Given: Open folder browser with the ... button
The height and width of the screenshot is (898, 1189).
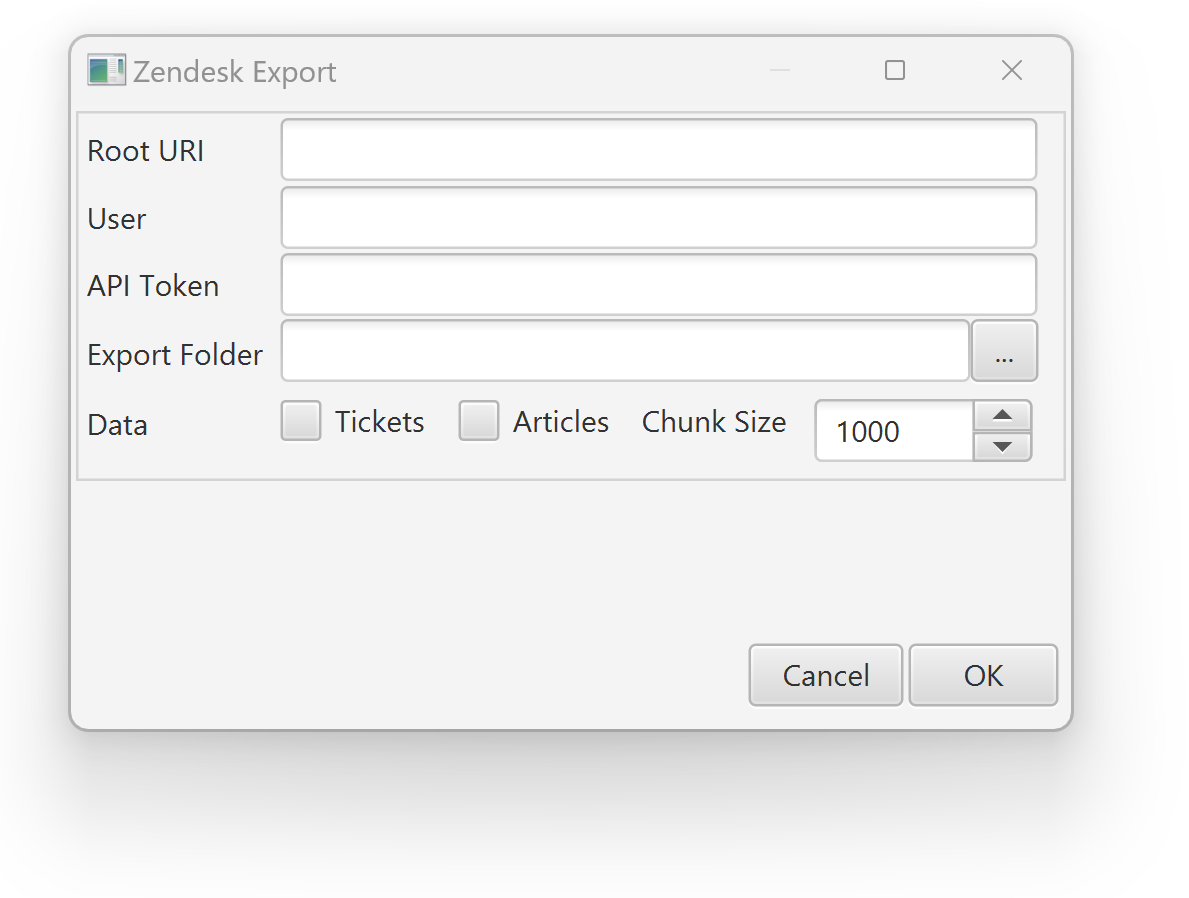Looking at the screenshot, I should pyautogui.click(x=1004, y=351).
